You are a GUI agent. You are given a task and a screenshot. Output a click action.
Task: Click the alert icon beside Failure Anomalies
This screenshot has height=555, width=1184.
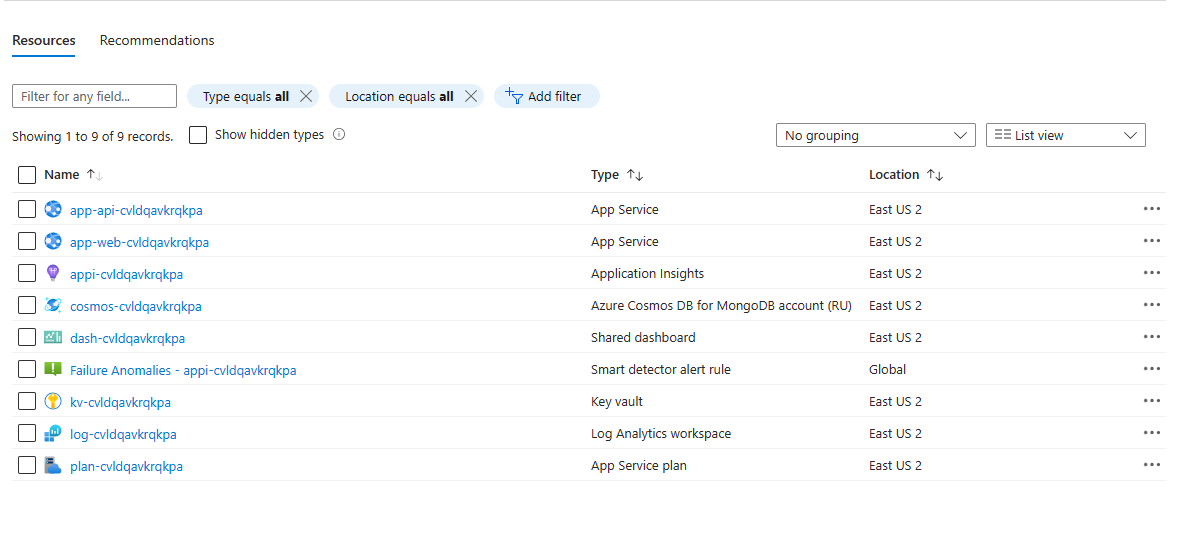click(53, 369)
